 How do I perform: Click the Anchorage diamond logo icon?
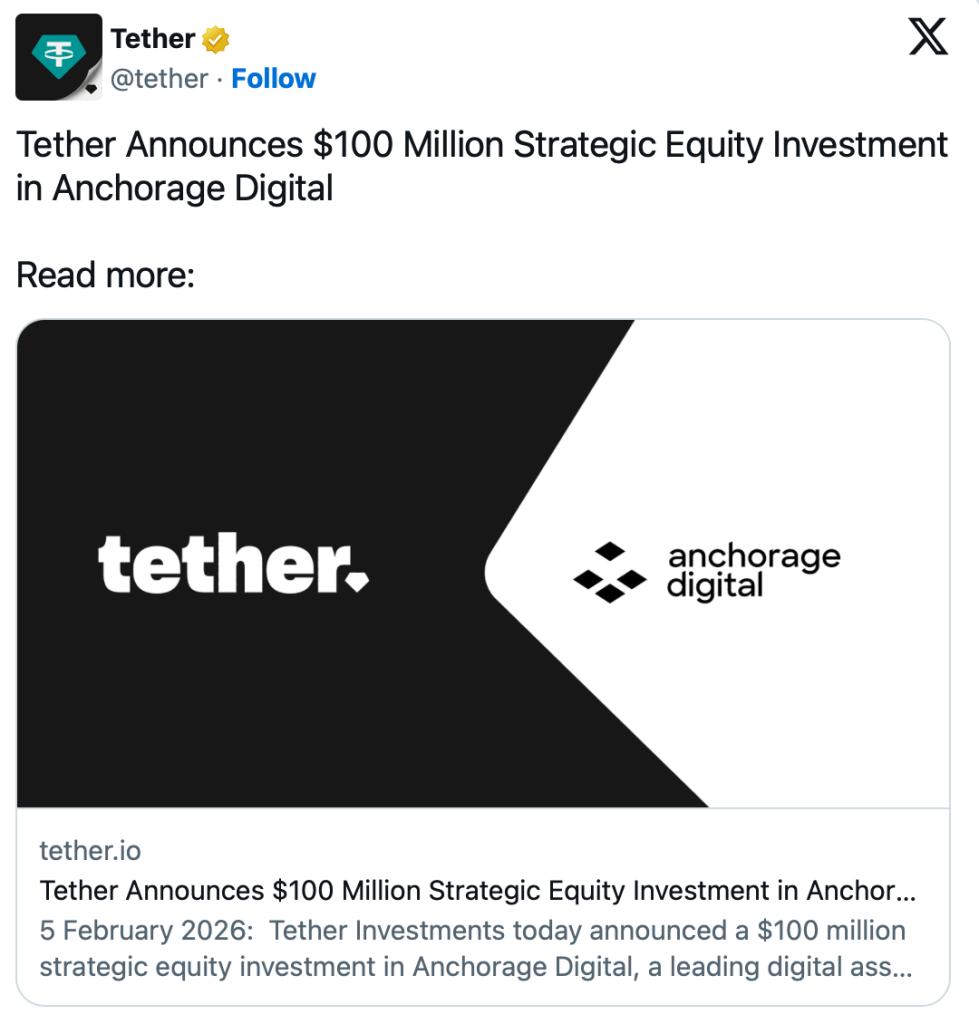point(610,573)
